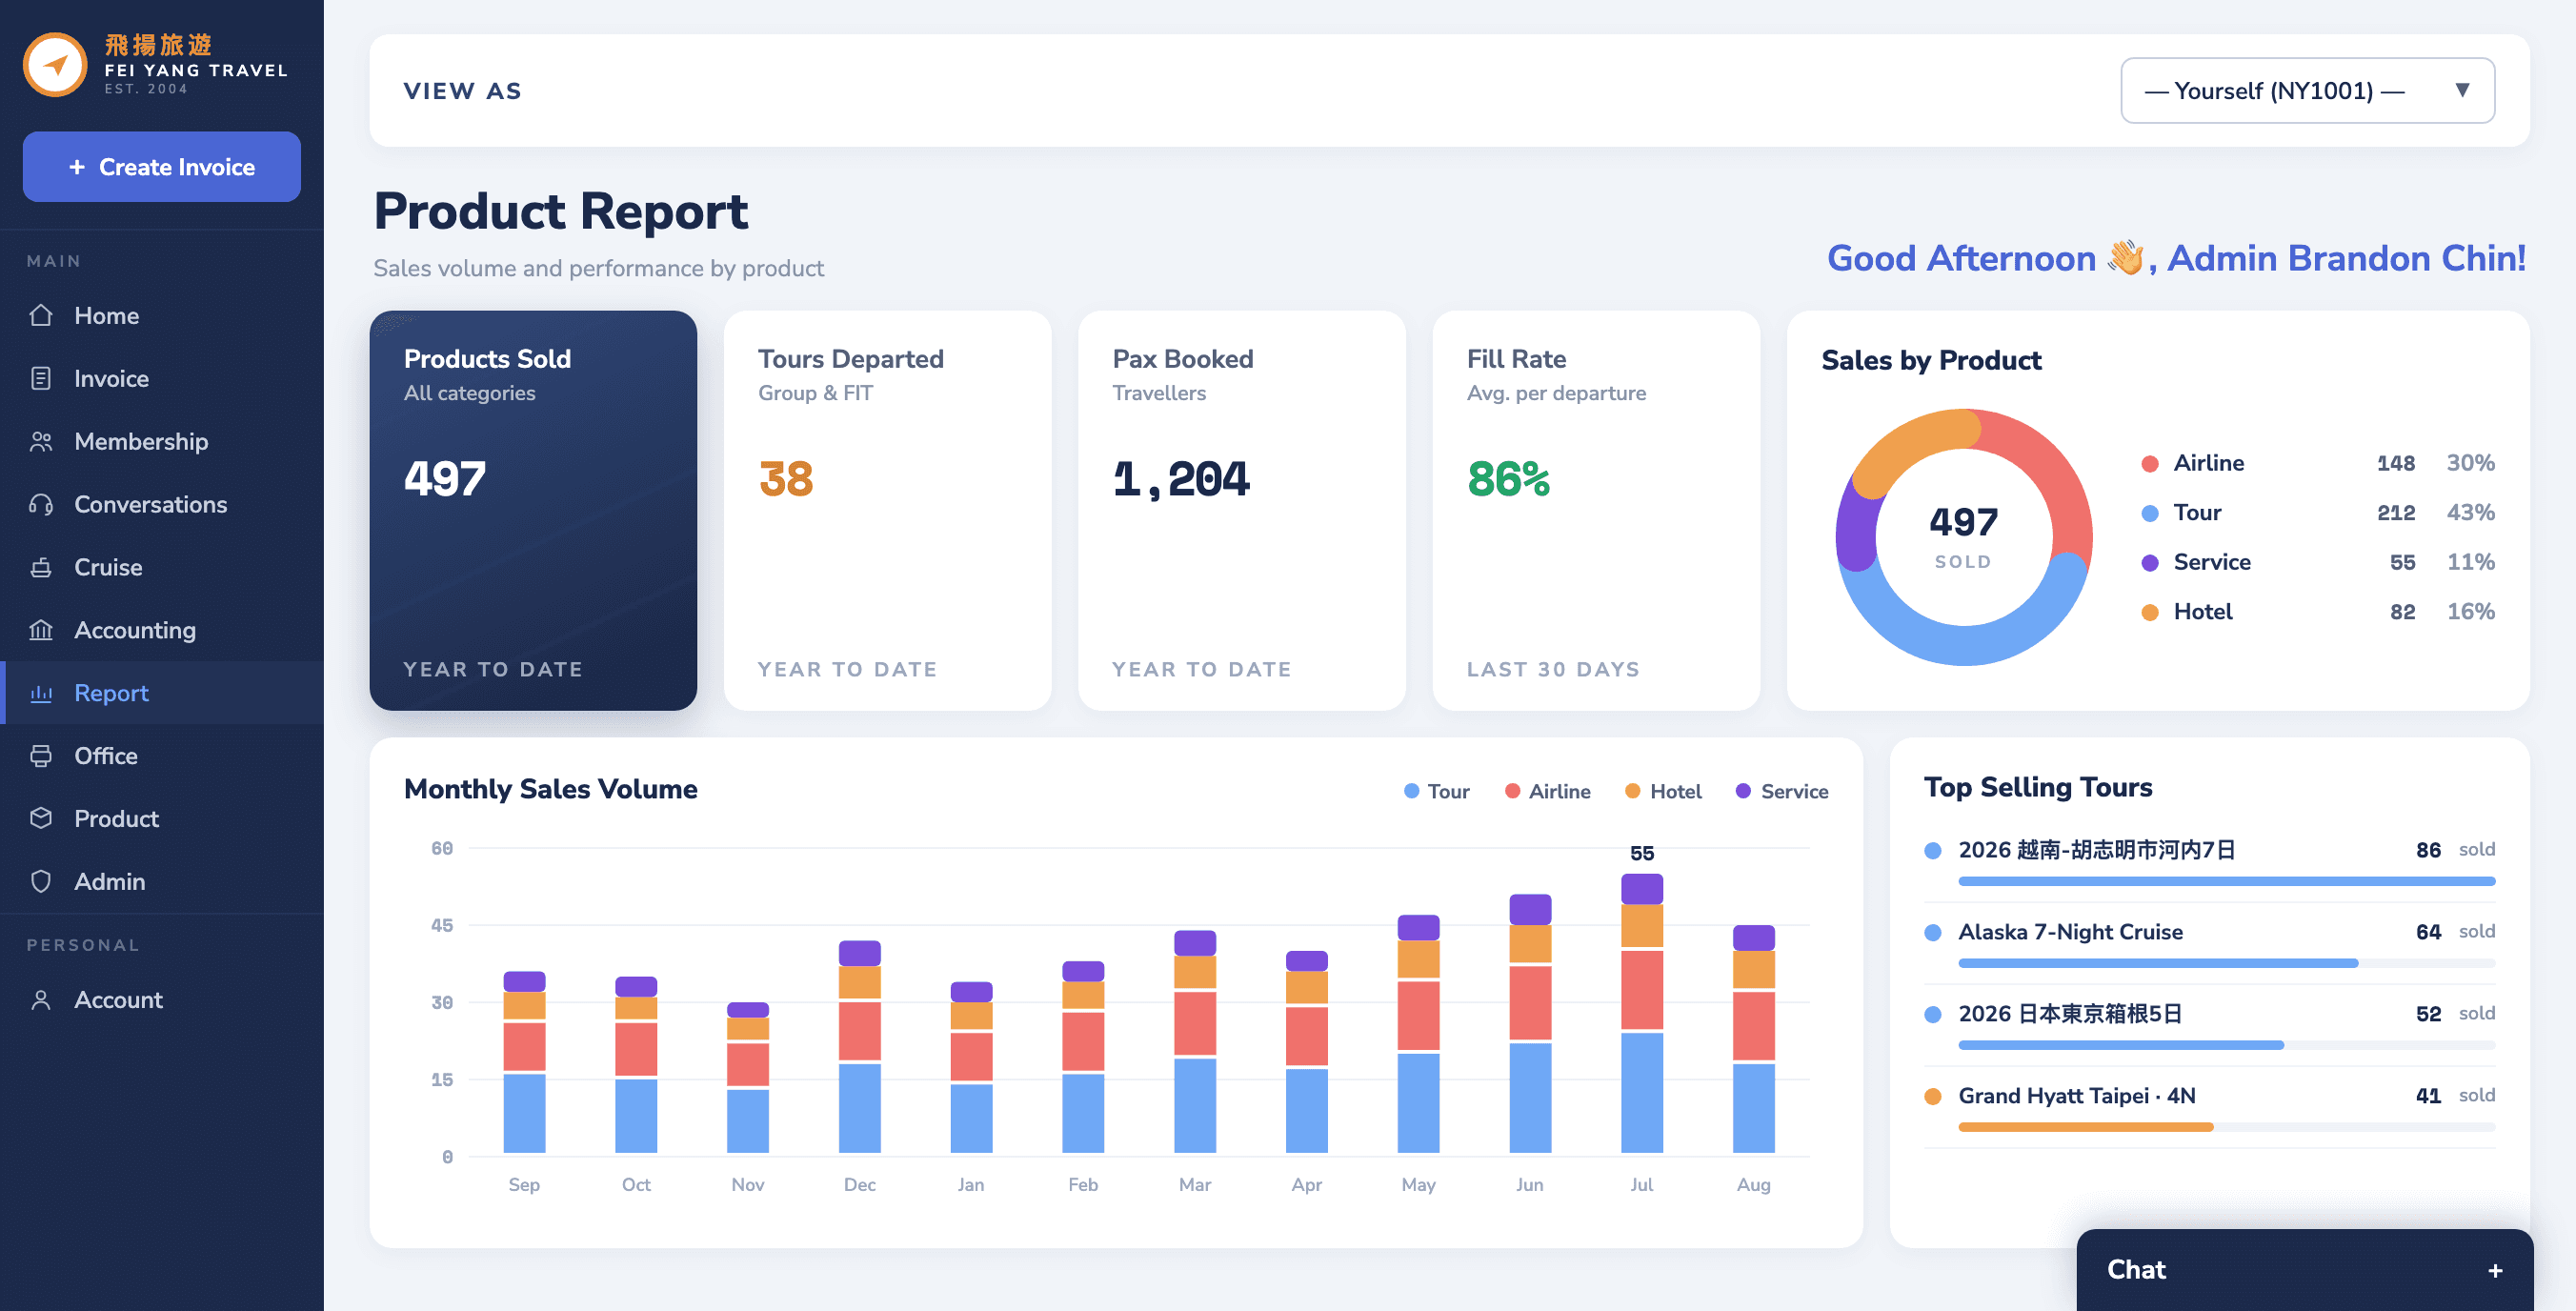The image size is (2576, 1311).
Task: Click the Jul bar labeled 55
Action: [1642, 1013]
